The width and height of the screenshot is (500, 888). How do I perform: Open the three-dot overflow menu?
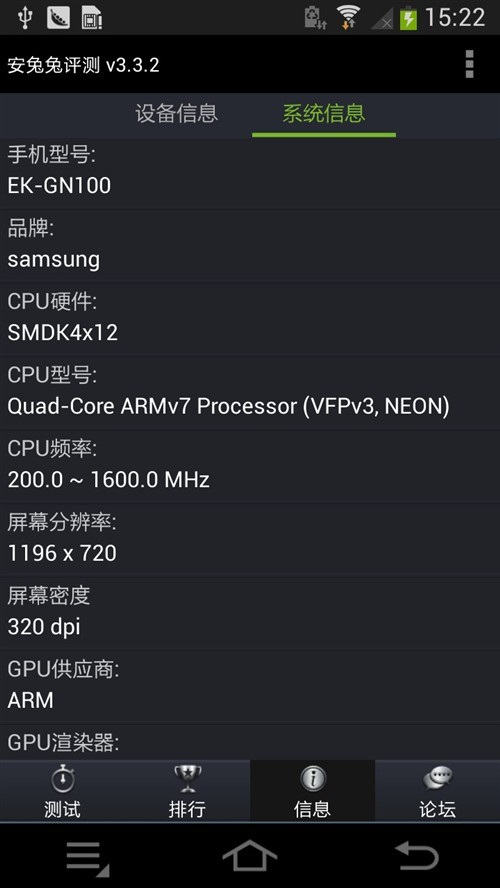tap(469, 64)
